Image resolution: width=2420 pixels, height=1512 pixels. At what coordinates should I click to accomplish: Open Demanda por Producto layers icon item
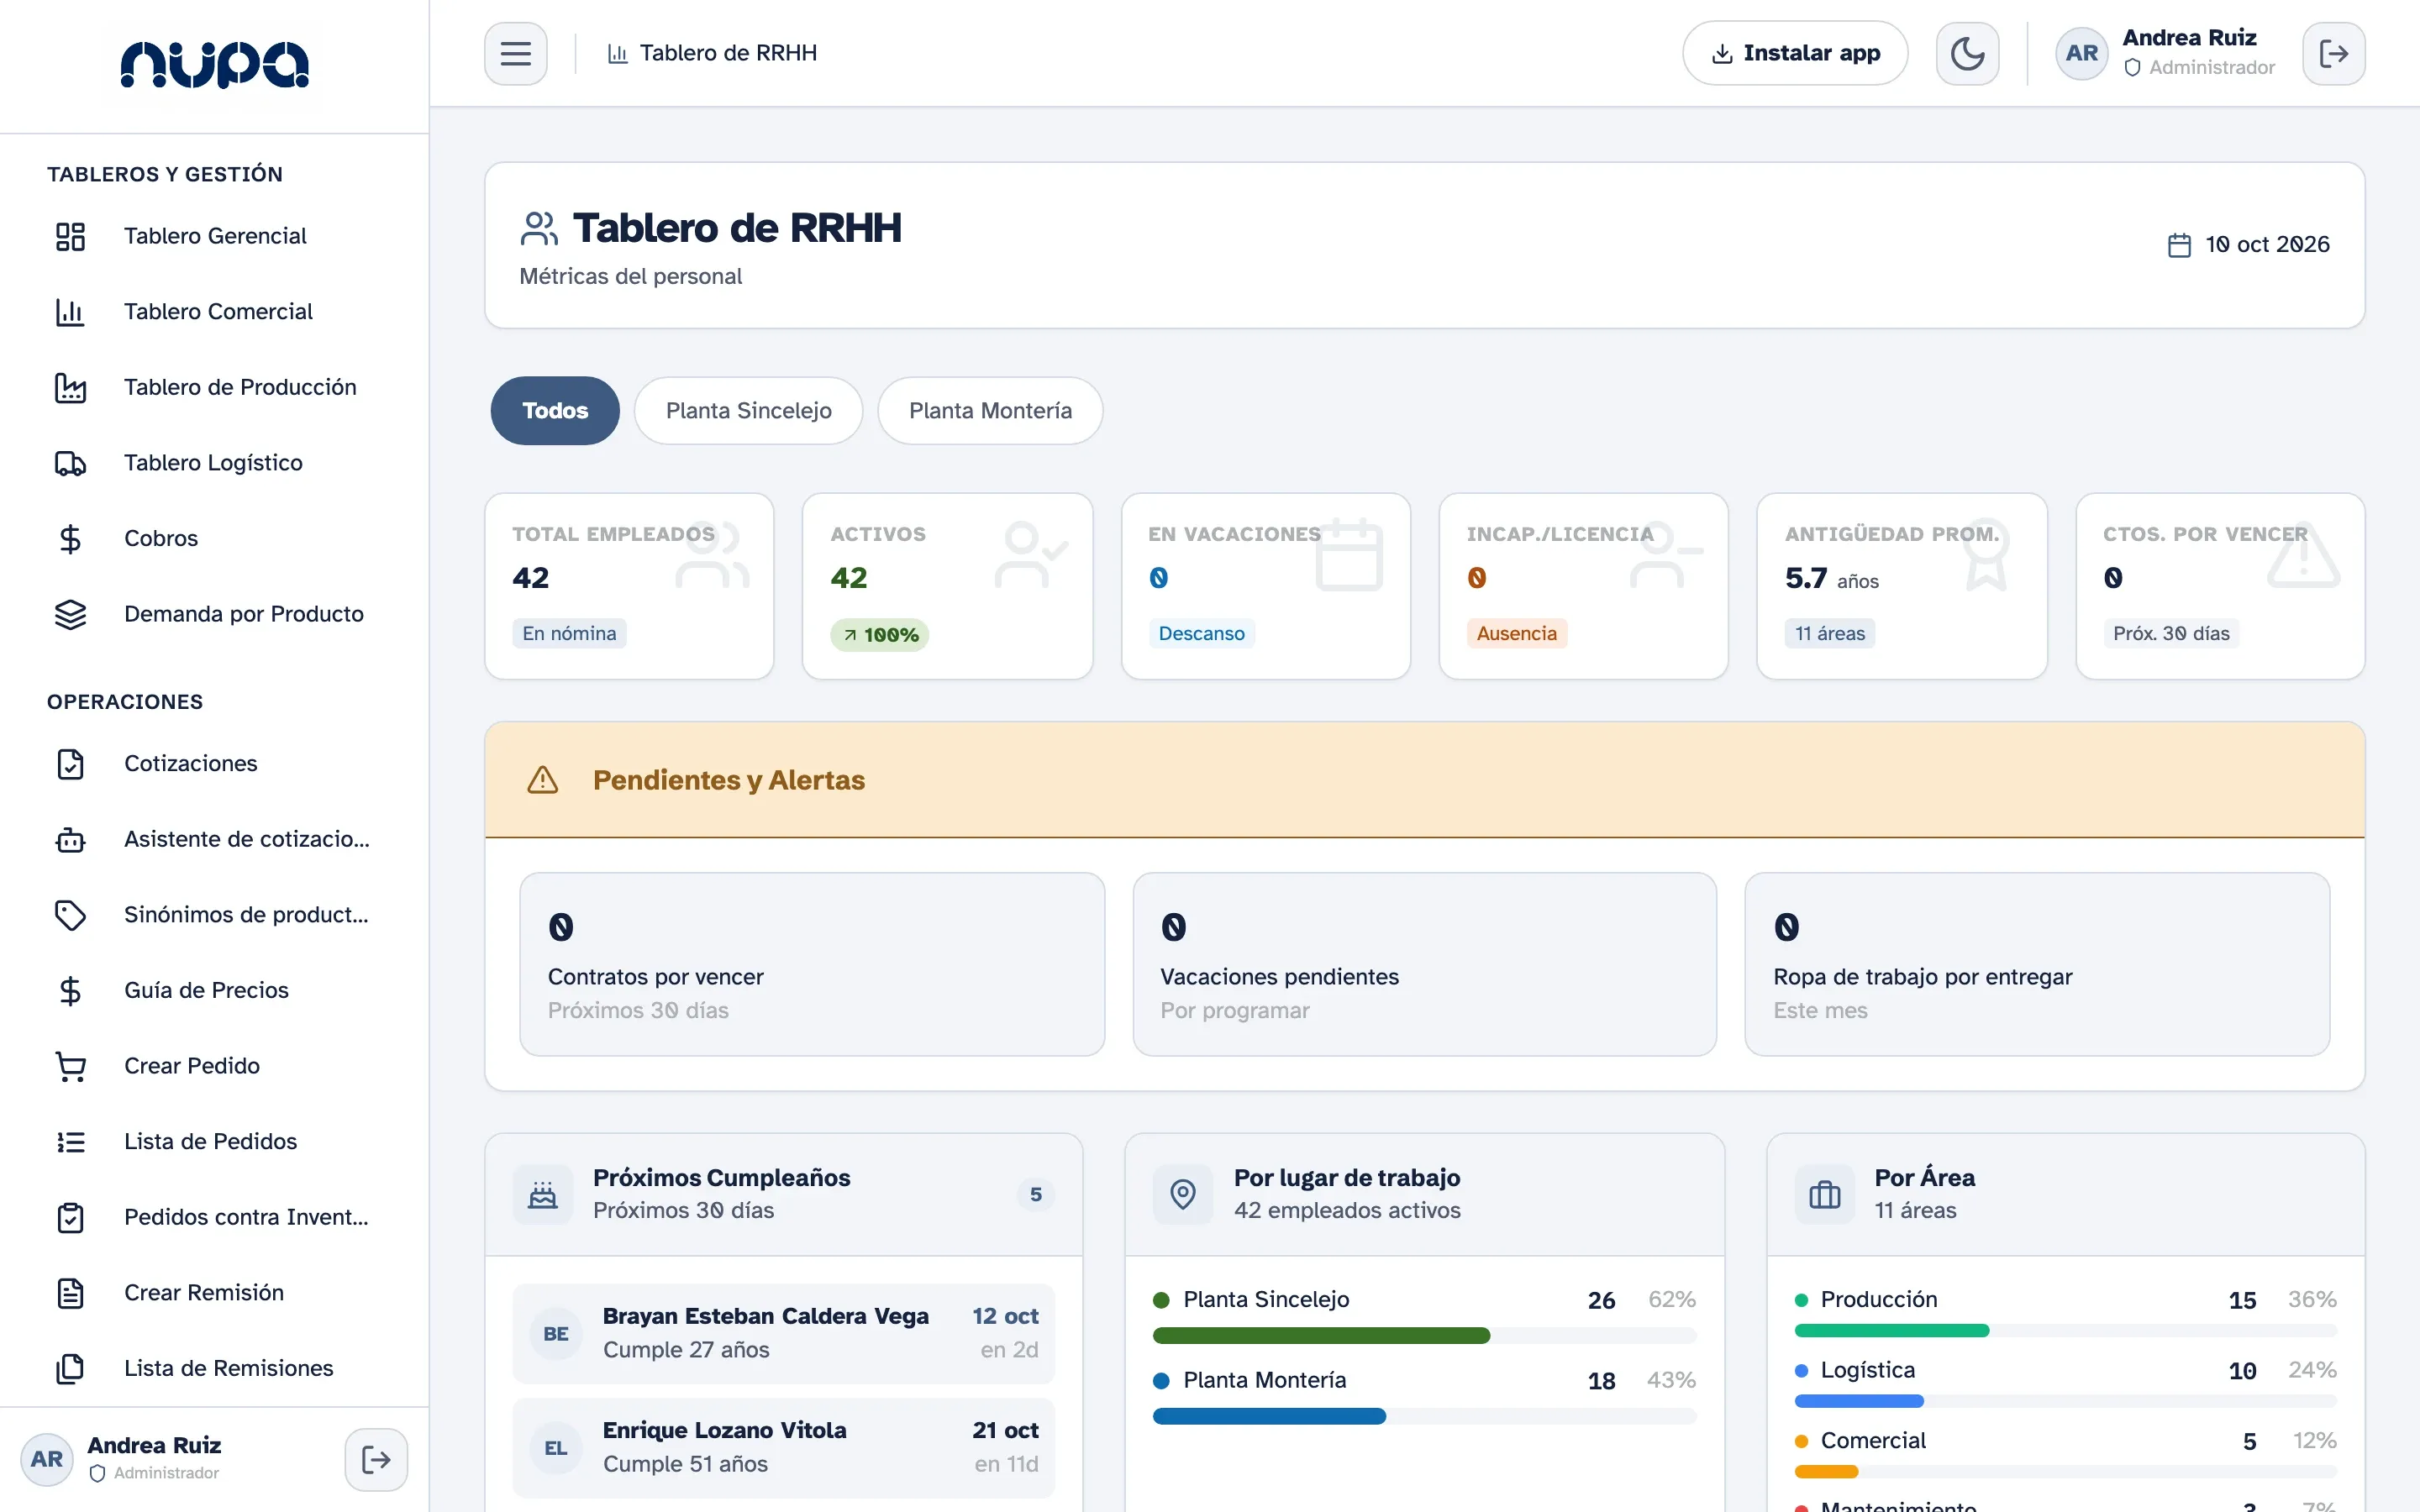click(214, 614)
